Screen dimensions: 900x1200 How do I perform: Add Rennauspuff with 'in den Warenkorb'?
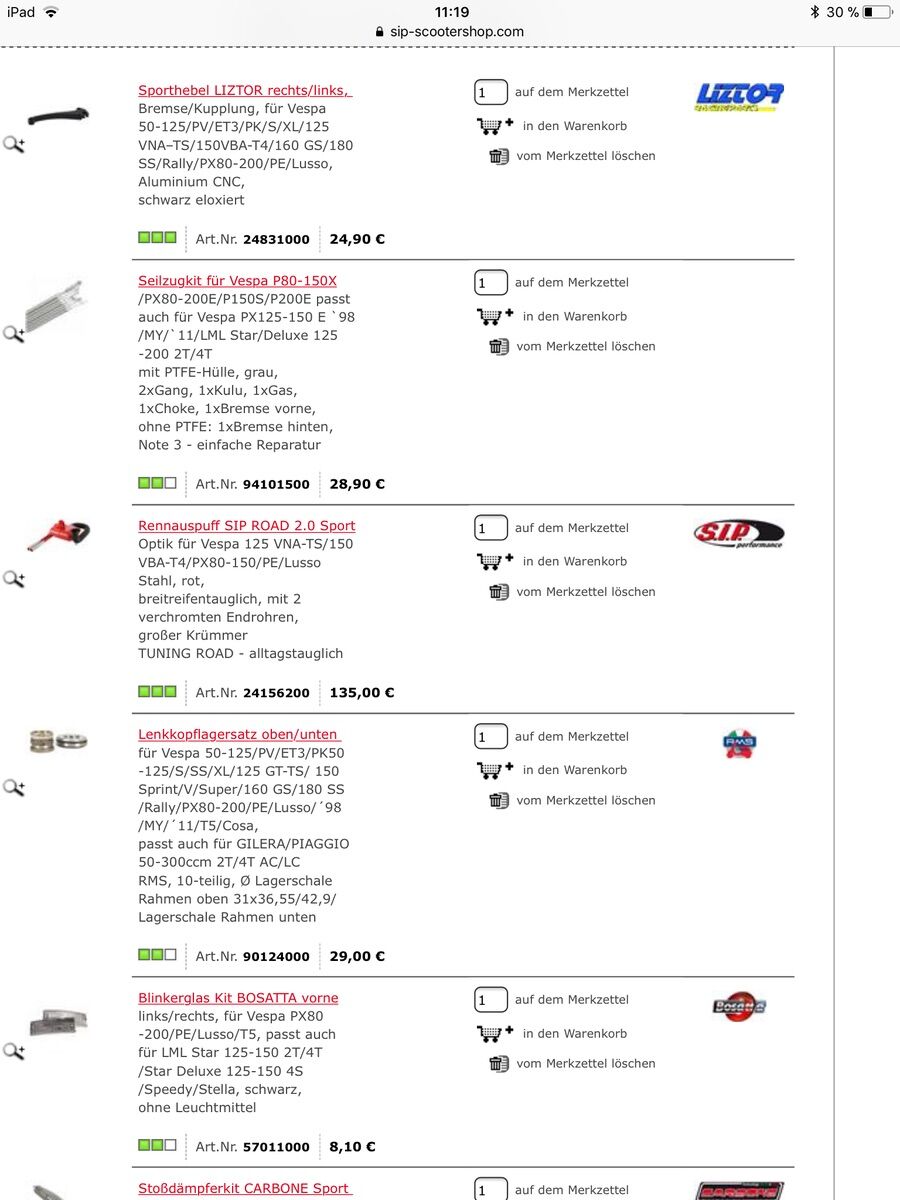pyautogui.click(x=574, y=561)
